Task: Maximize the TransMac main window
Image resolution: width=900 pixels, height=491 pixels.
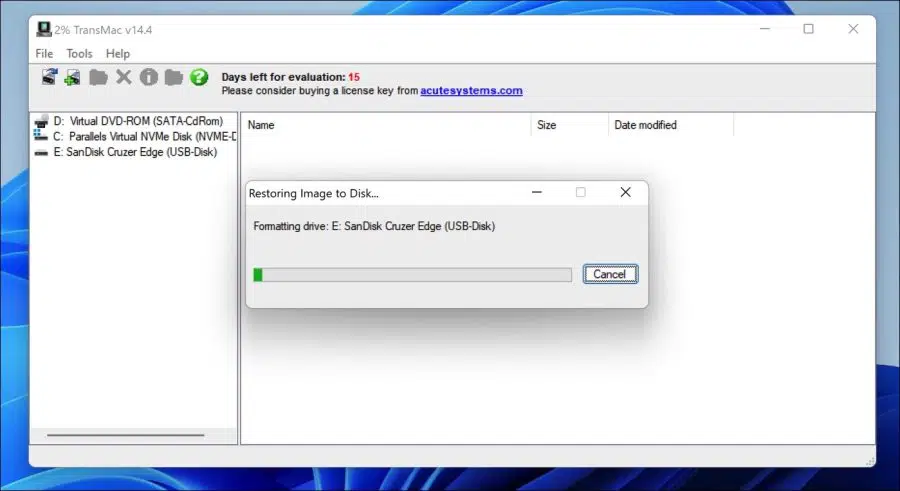Action: coord(809,29)
